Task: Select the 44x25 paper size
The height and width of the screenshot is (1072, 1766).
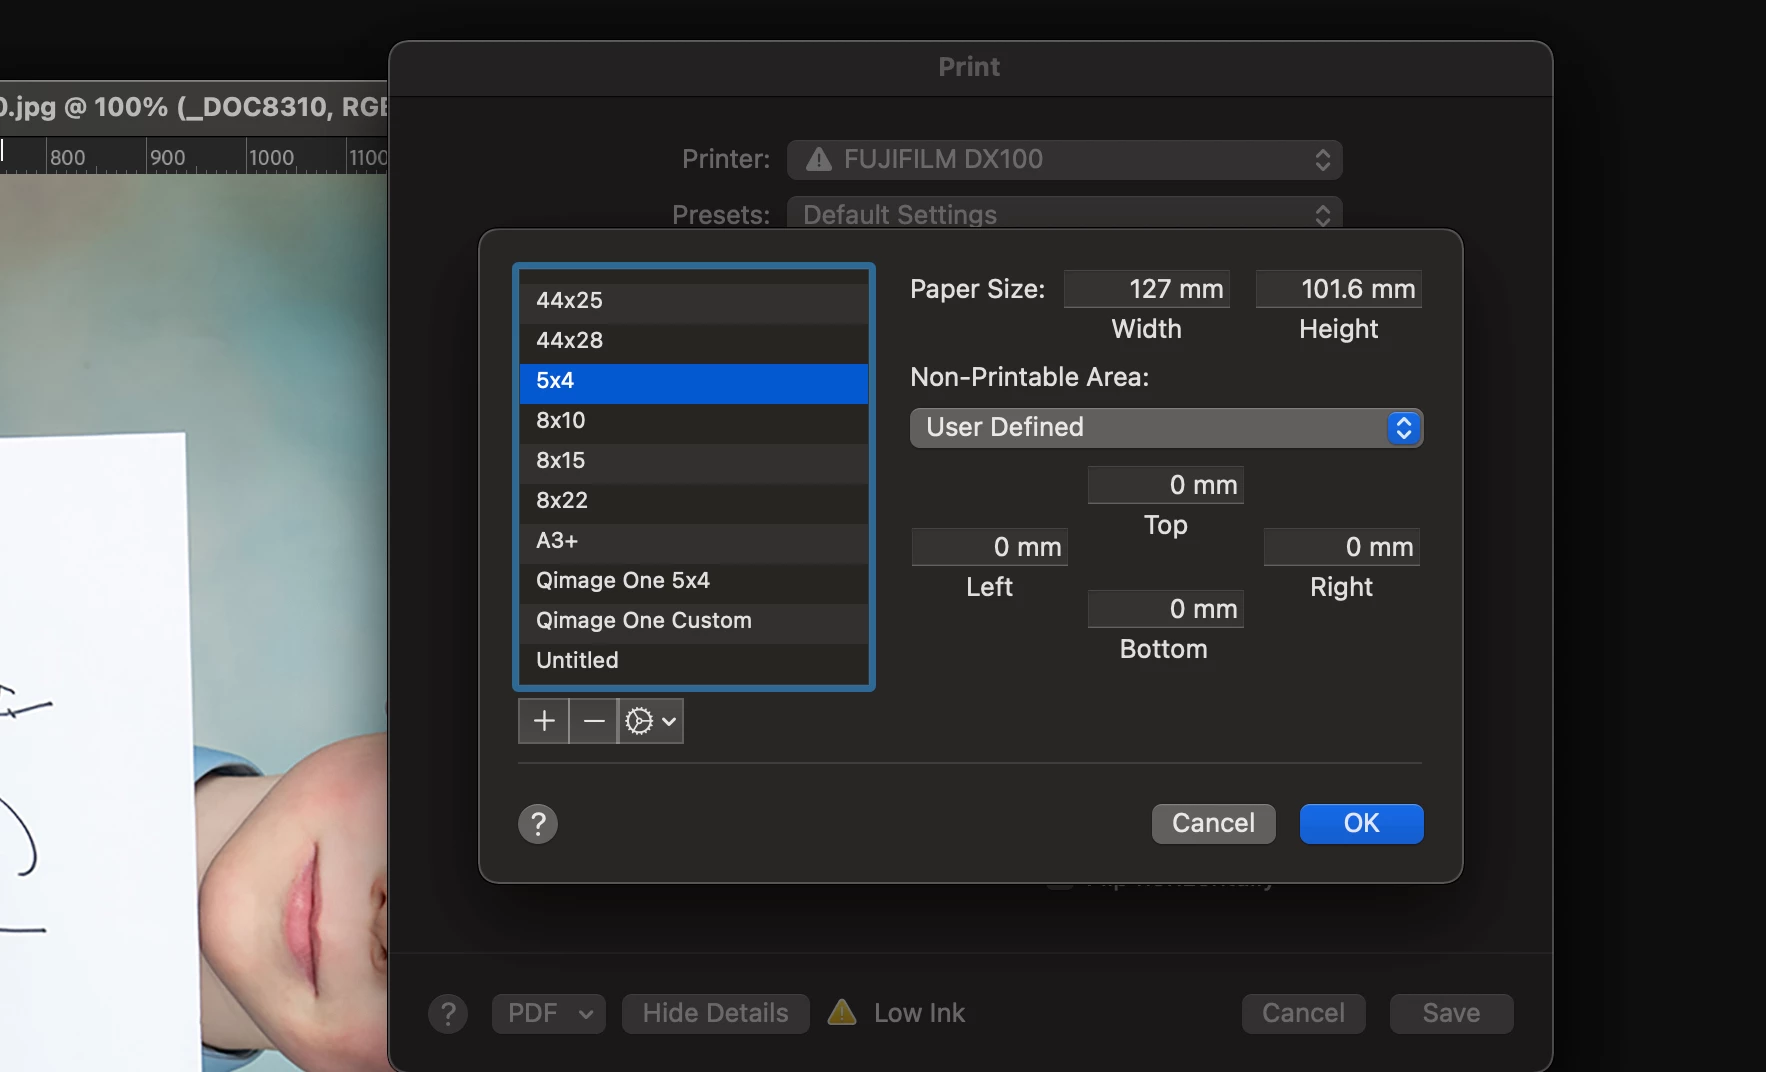Action: tap(694, 300)
